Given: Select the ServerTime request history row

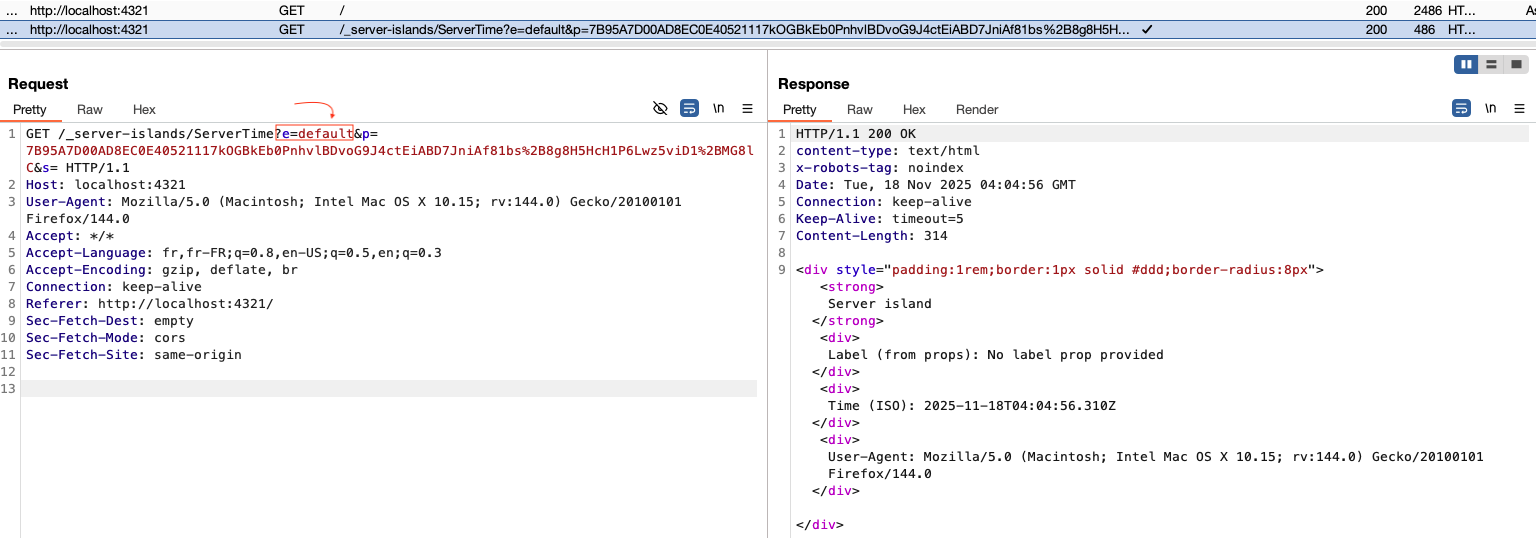Looking at the screenshot, I should [x=600, y=30].
